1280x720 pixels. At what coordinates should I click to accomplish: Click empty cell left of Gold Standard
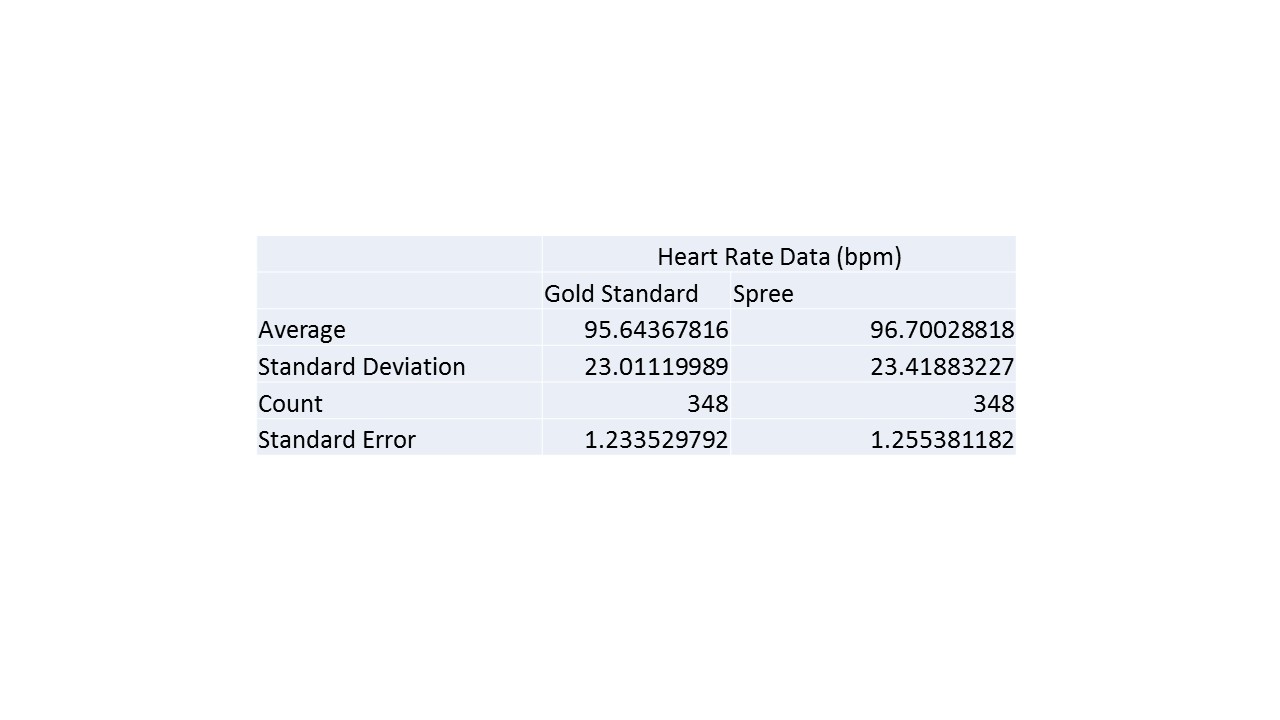click(x=399, y=292)
